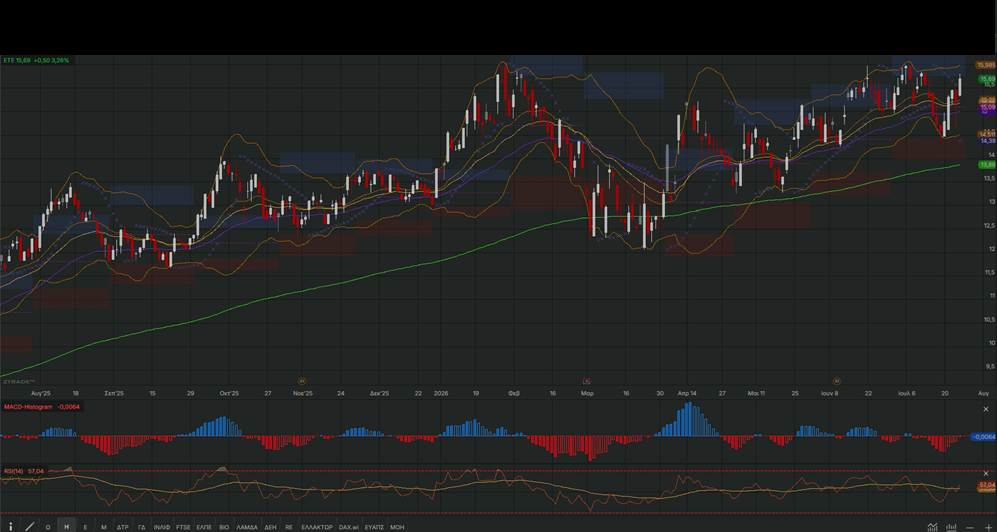Click the 57,04 RSI value tag
The width and height of the screenshot is (997, 532).
coord(987,485)
